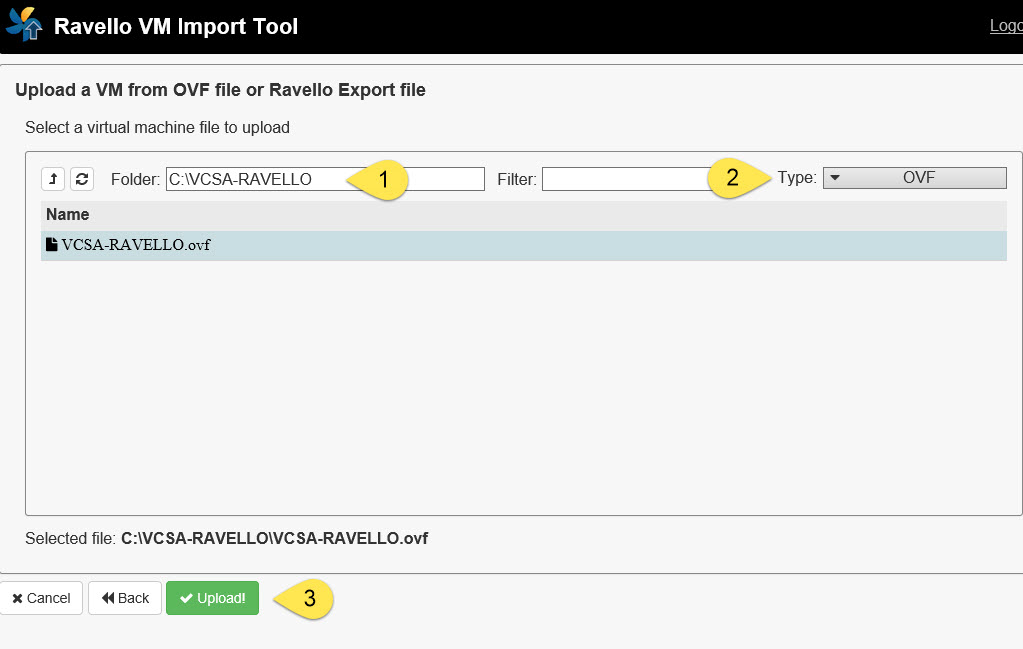This screenshot has width=1023, height=649.
Task: Cancel the VM upload
Action: 41,598
